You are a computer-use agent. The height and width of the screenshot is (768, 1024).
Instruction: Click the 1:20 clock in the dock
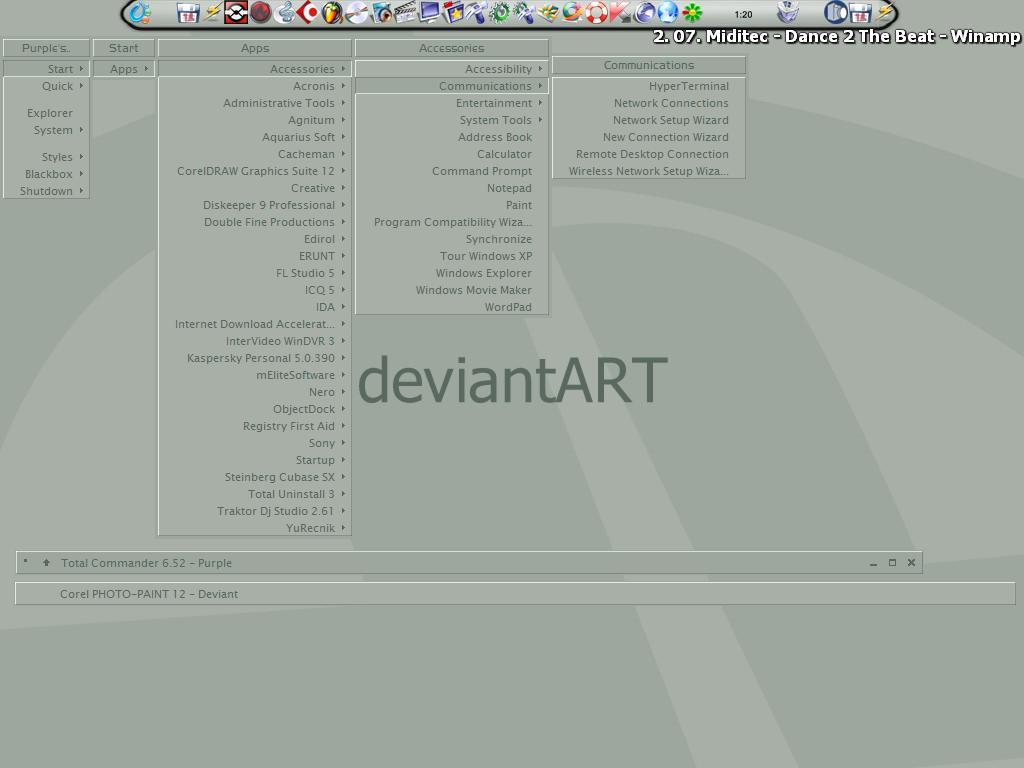click(x=743, y=14)
